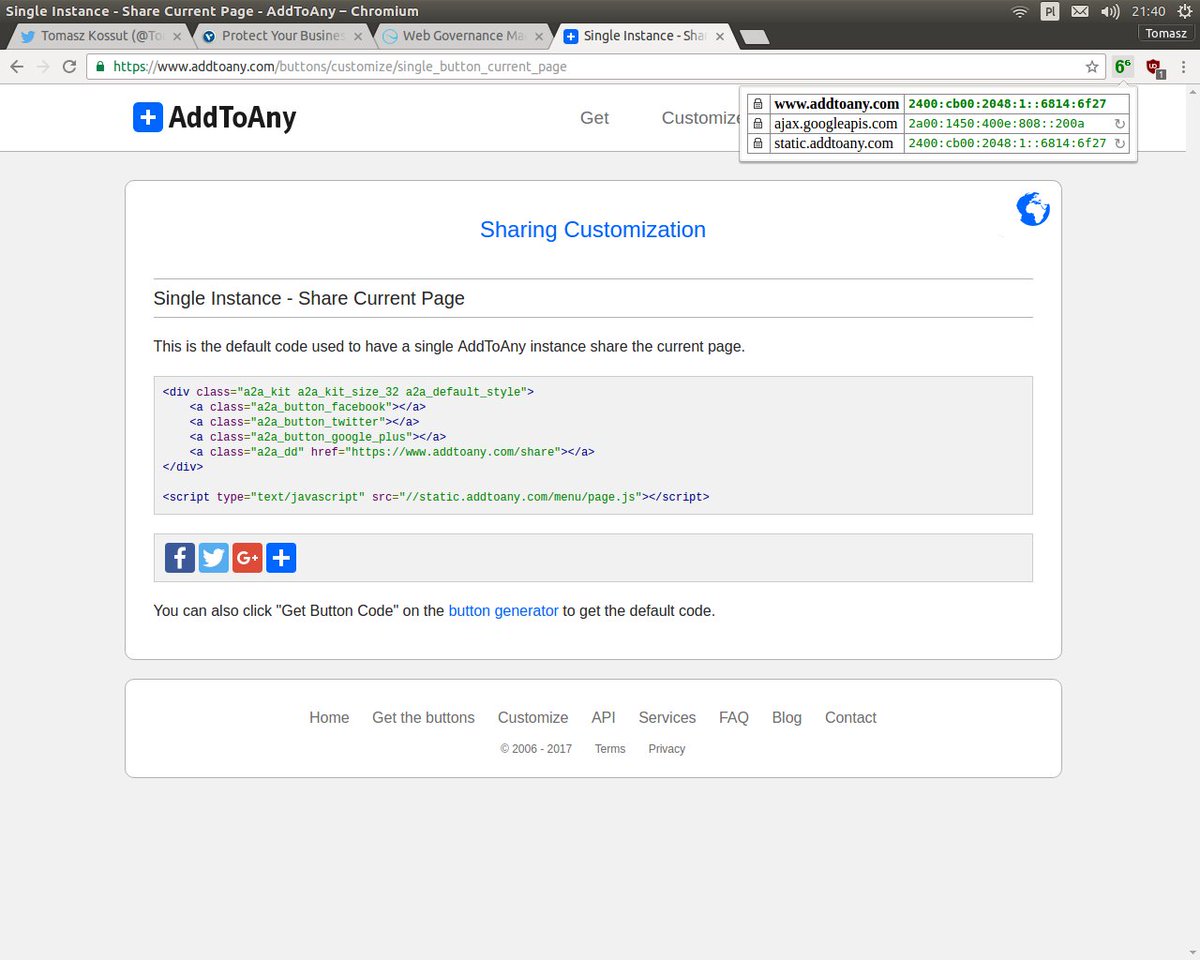Click the green padlock secure icon
Image resolution: width=1200 pixels, height=960 pixels.
point(100,67)
